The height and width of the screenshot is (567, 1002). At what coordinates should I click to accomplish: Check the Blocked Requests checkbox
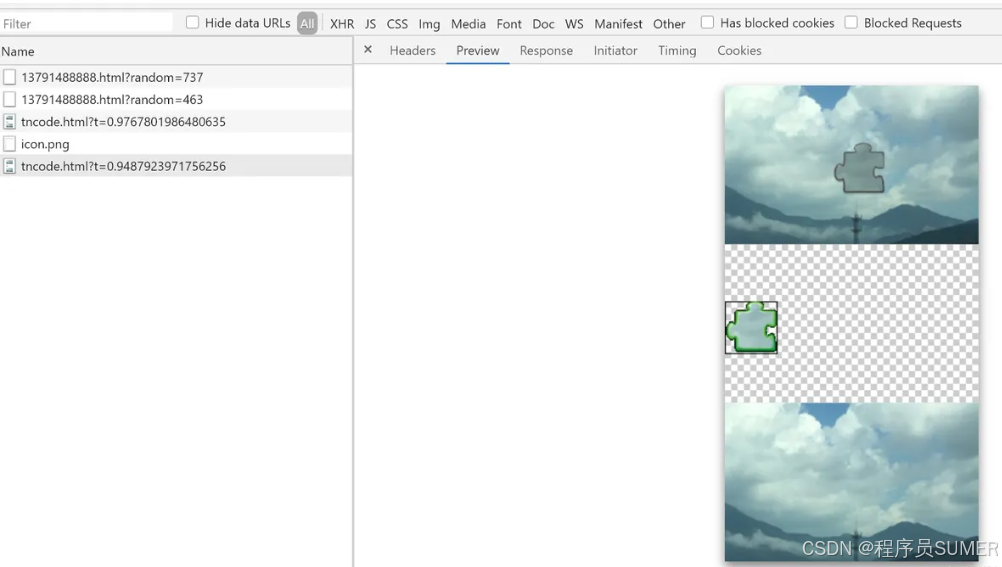(x=851, y=23)
